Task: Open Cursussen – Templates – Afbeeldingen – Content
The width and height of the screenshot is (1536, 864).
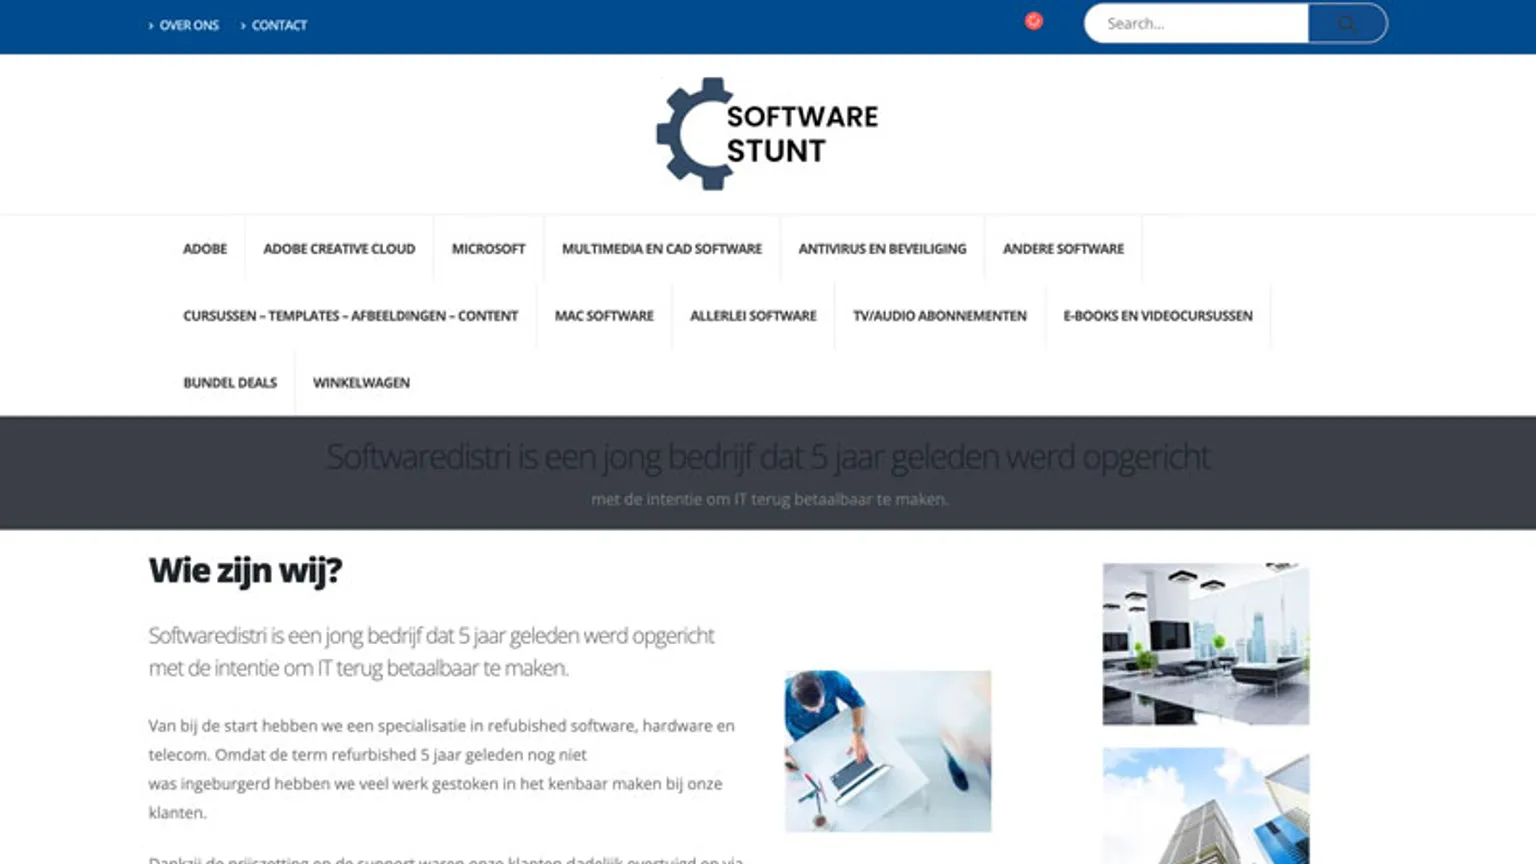Action: tap(350, 316)
